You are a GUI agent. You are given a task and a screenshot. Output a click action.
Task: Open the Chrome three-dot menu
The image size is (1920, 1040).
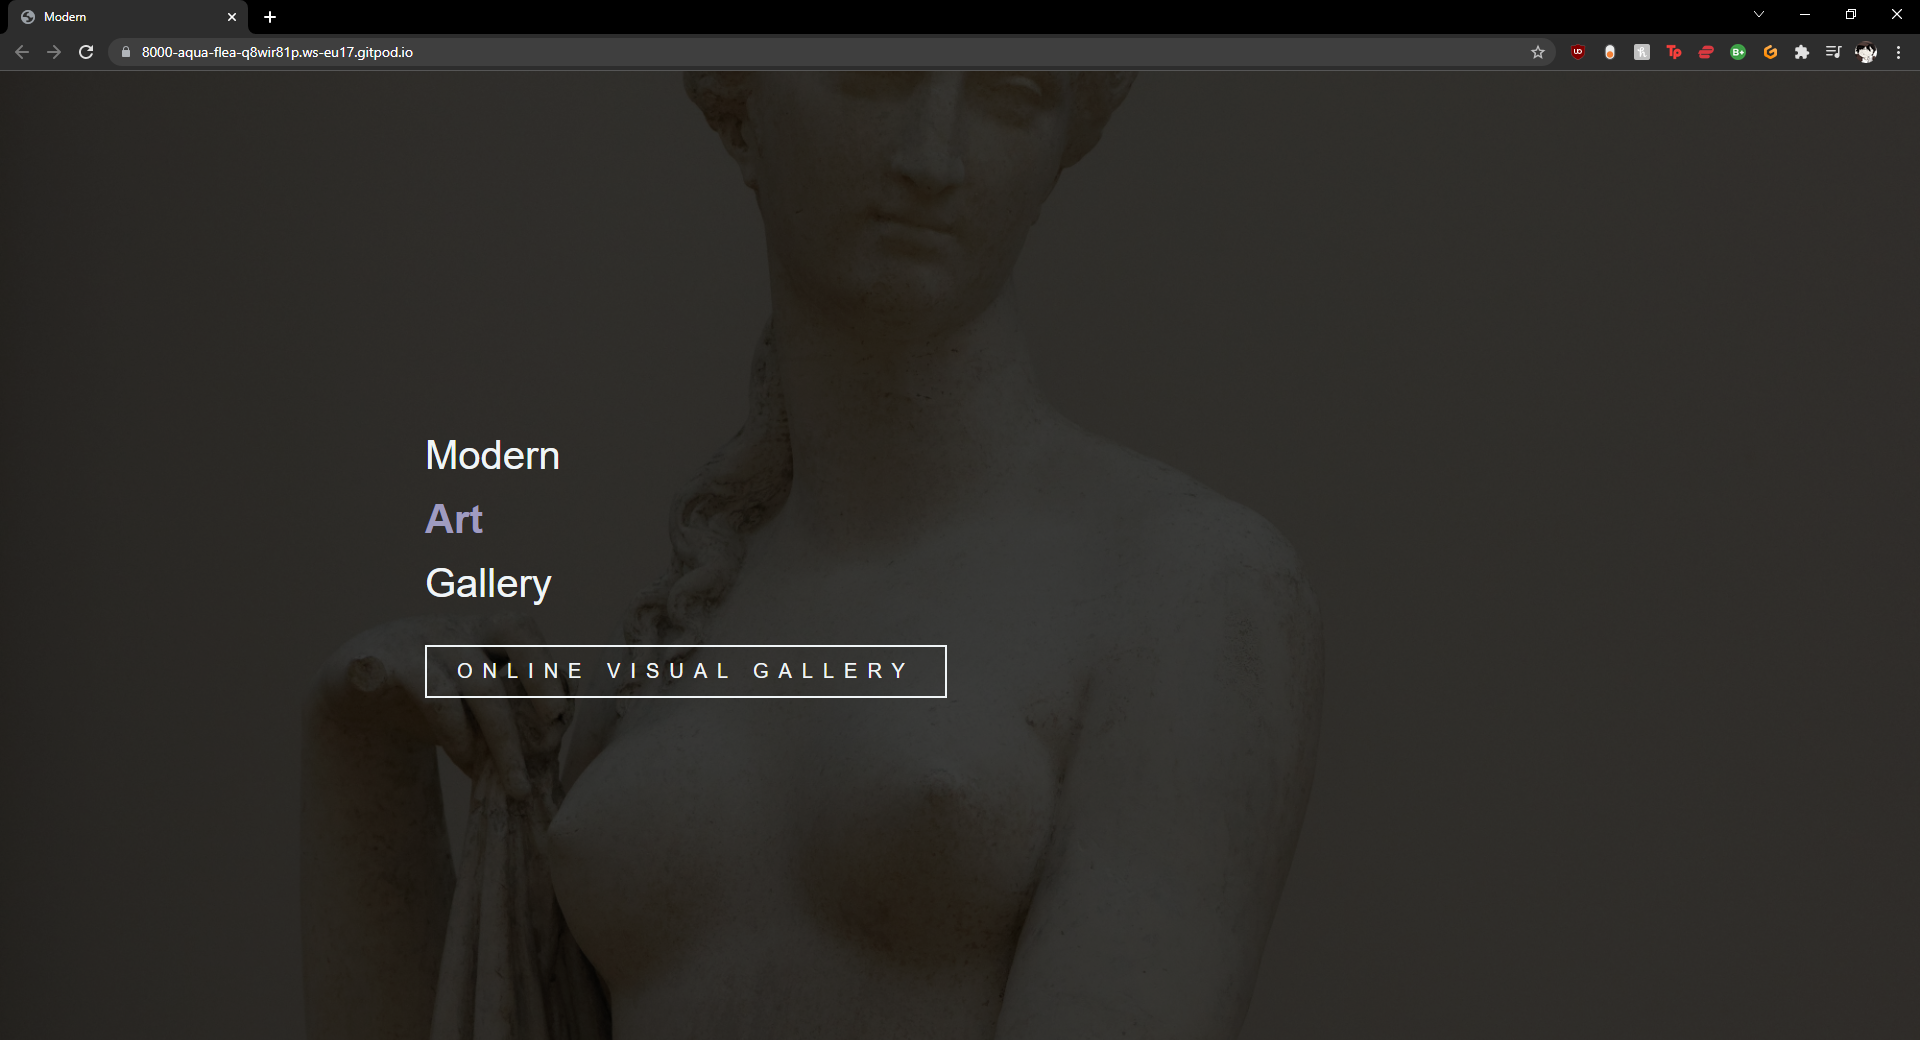(x=1898, y=52)
